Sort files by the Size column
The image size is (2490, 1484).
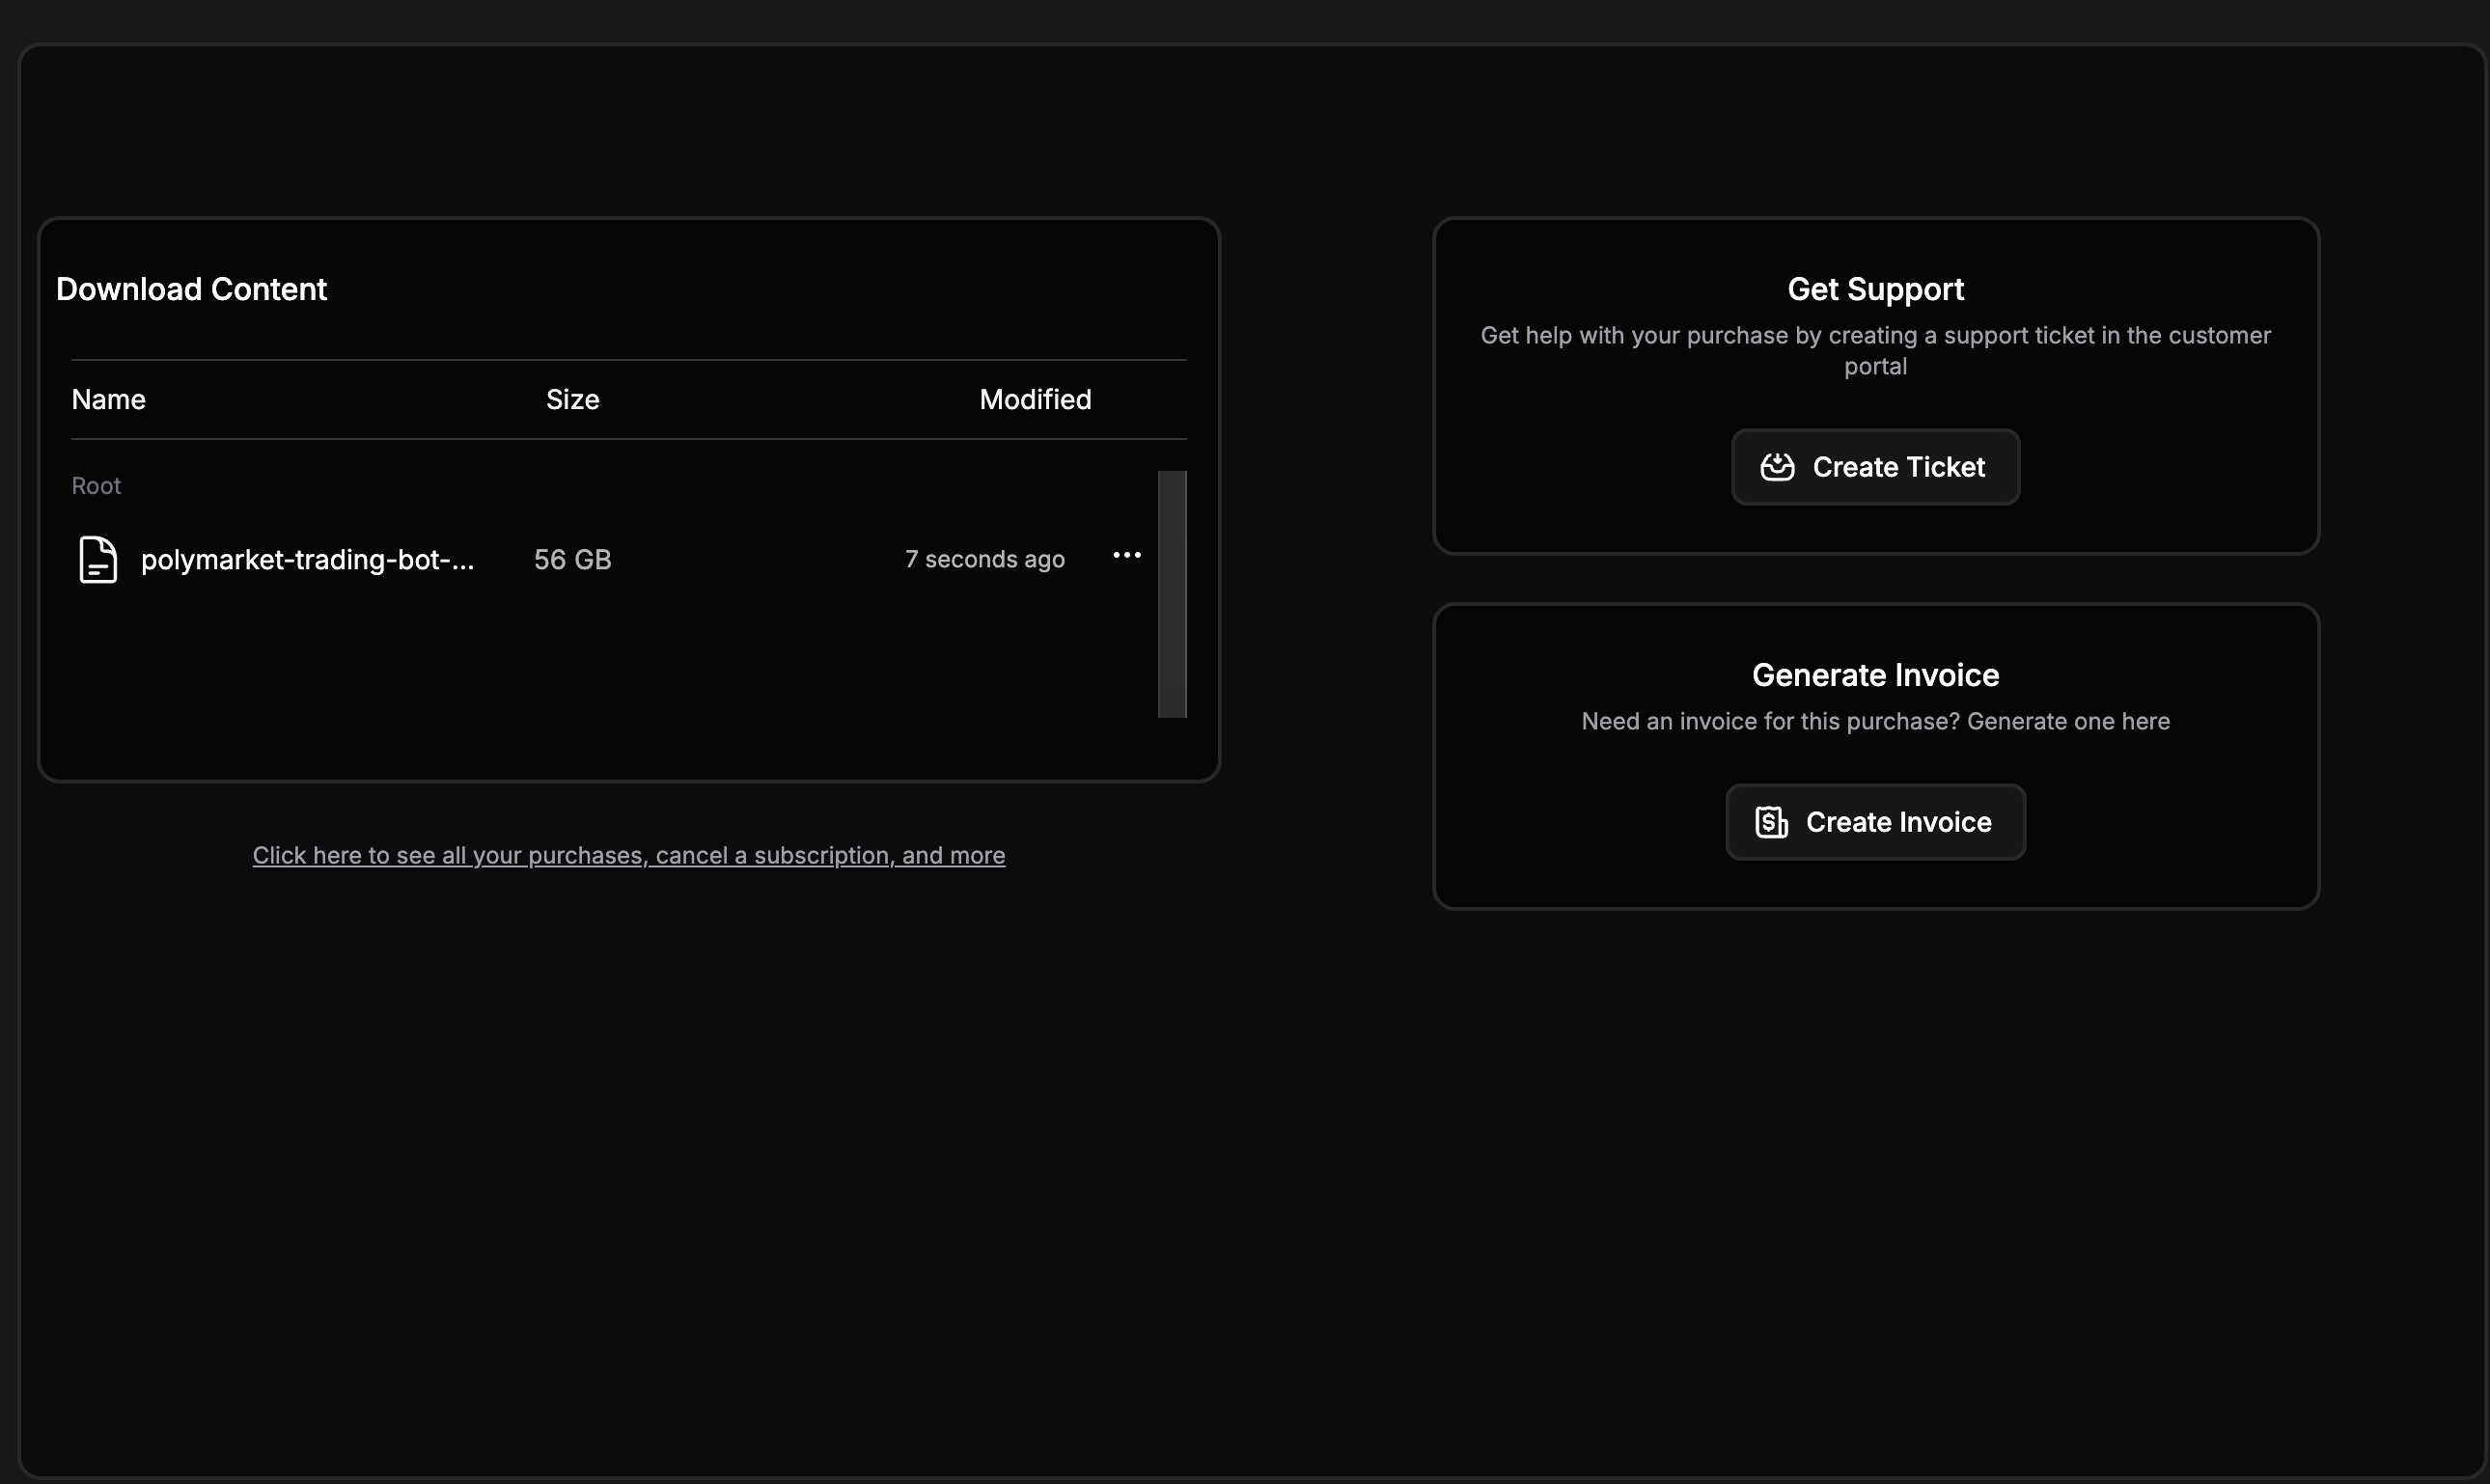pyautogui.click(x=571, y=399)
